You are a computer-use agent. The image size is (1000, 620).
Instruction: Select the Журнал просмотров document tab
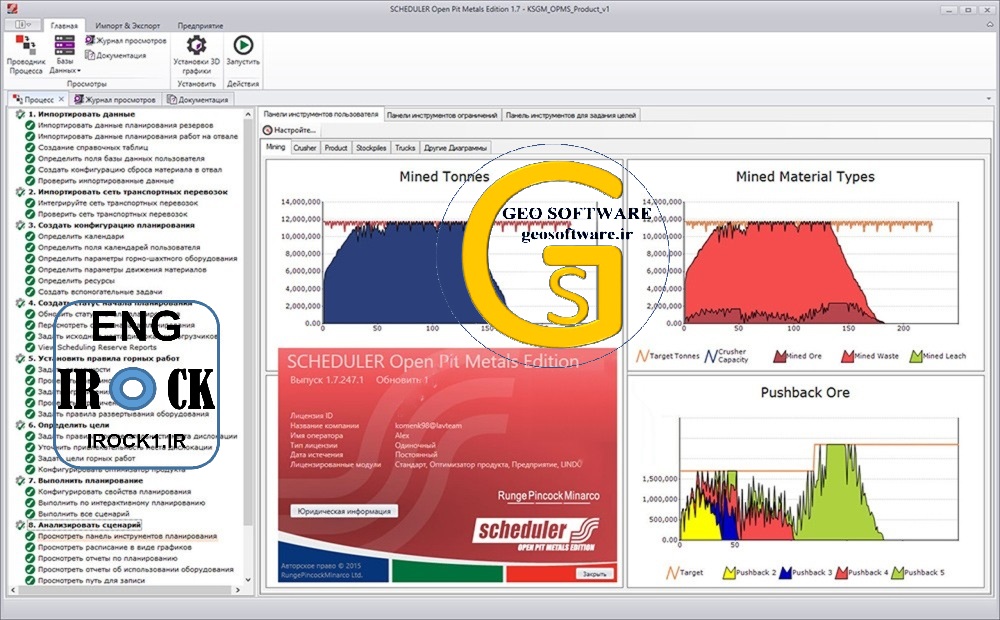tap(115, 100)
